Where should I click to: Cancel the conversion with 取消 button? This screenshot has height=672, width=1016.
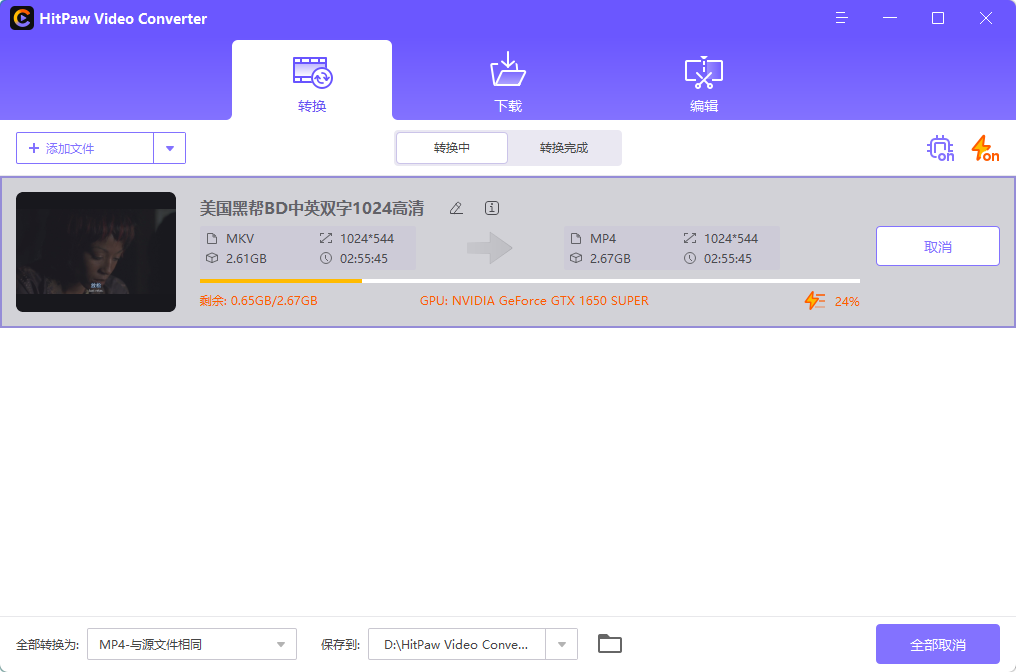[x=938, y=246]
